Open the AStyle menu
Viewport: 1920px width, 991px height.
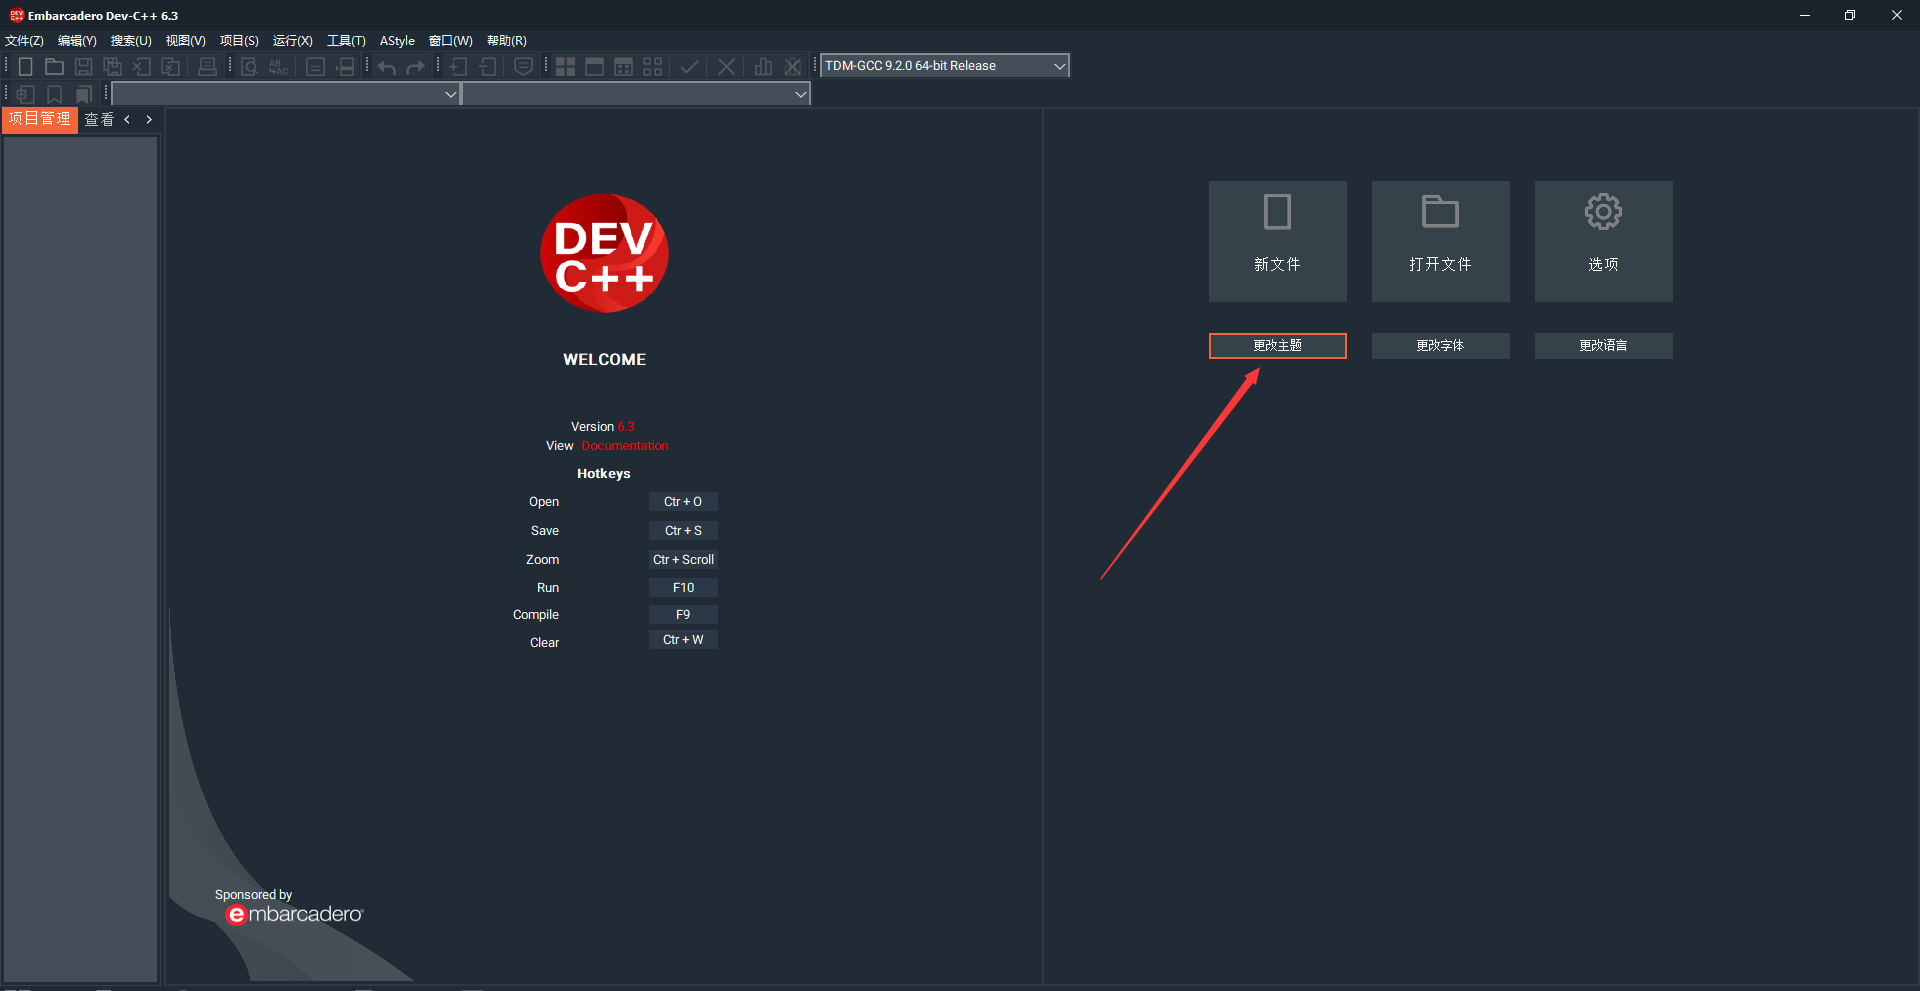(396, 41)
